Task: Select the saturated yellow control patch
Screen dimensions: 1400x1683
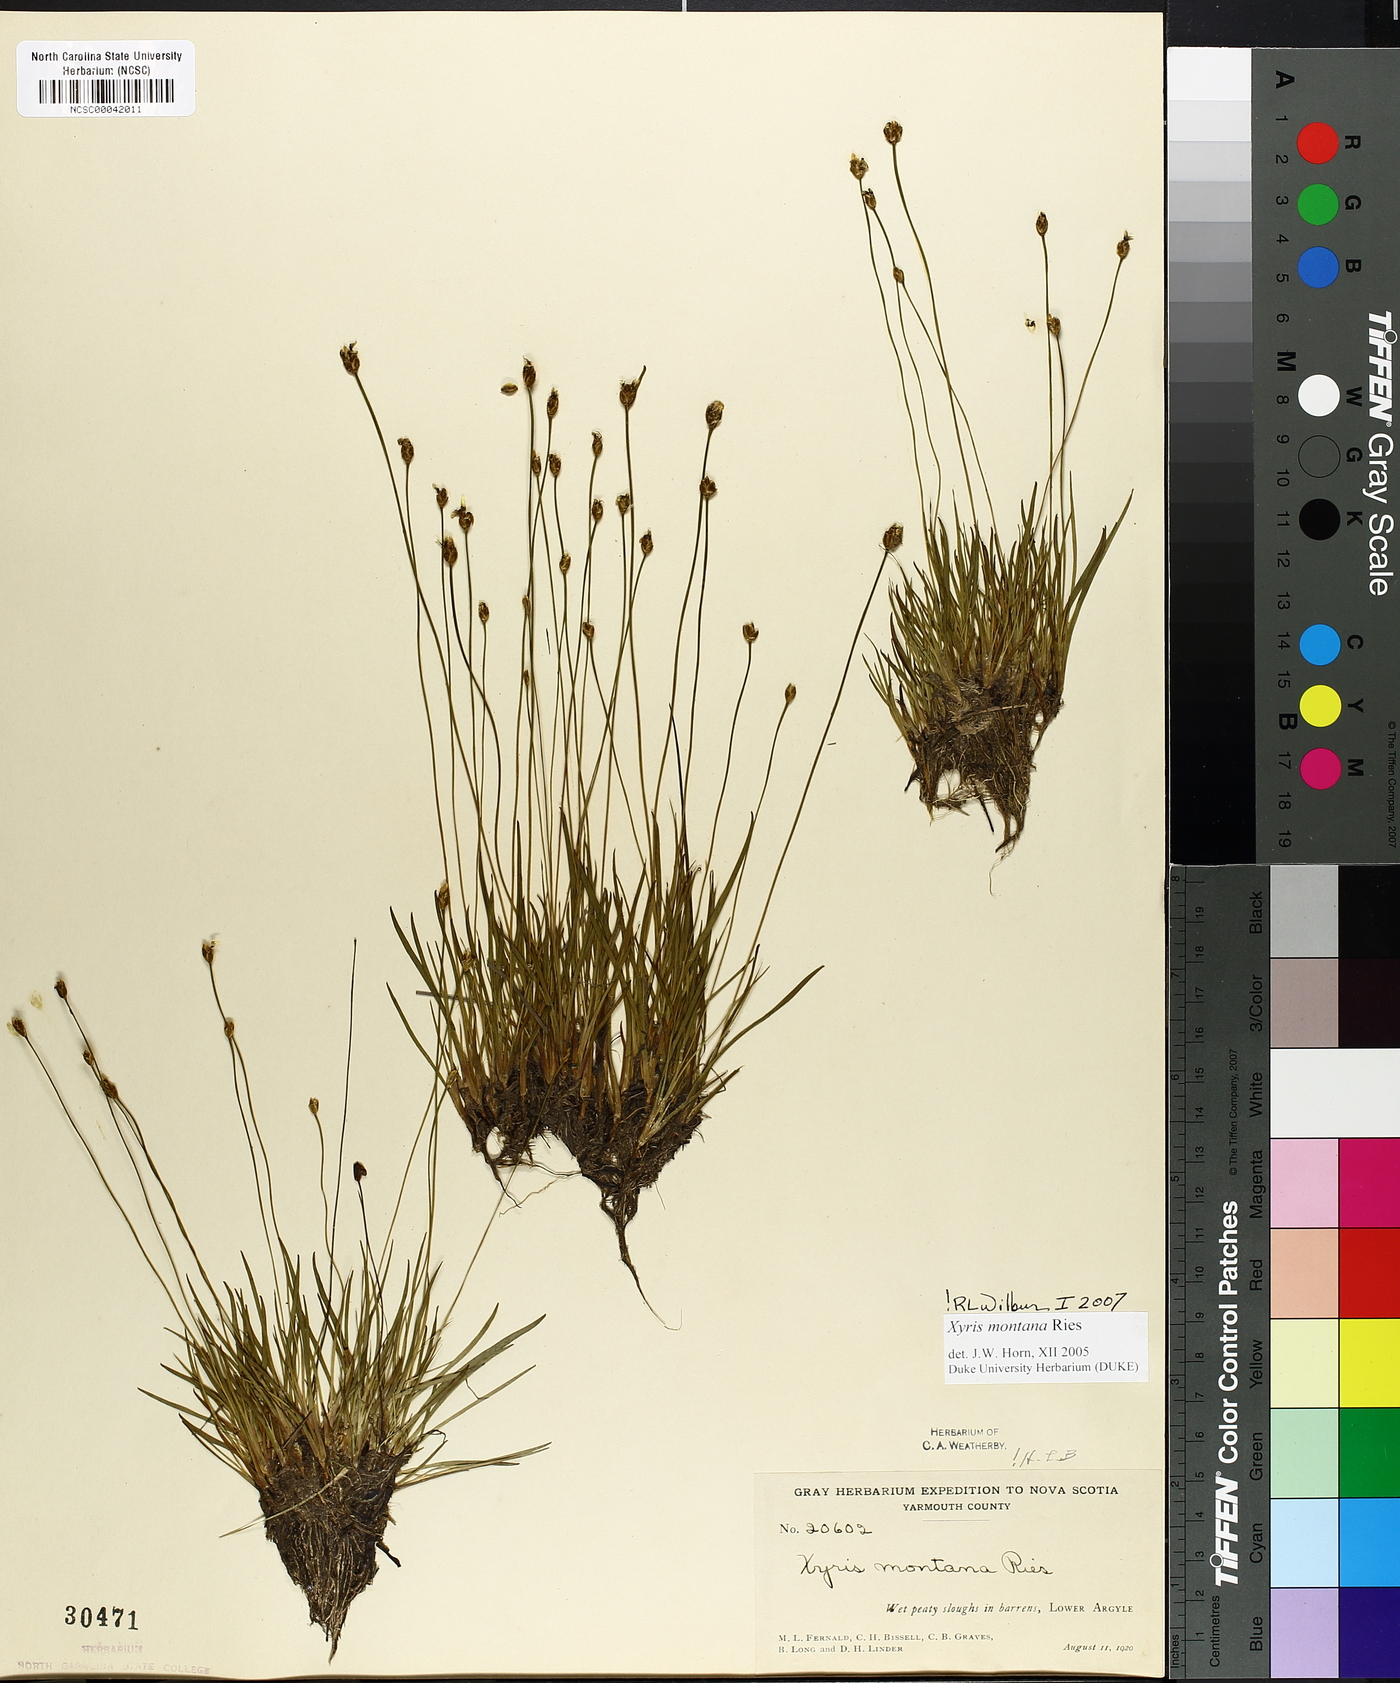Action: pyautogui.click(x=1369, y=1363)
